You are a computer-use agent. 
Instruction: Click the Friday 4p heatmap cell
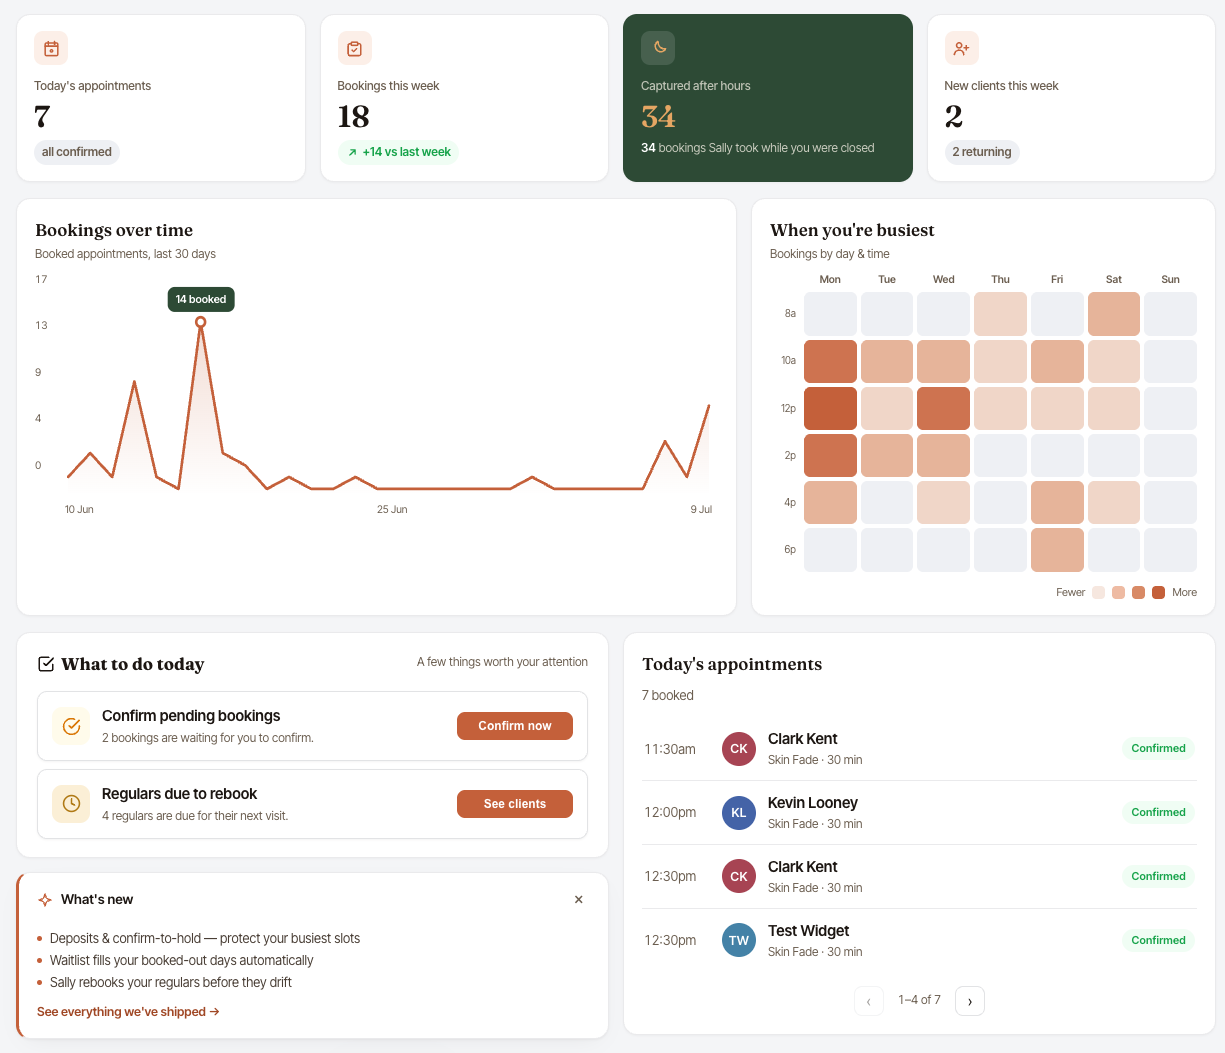(1057, 502)
